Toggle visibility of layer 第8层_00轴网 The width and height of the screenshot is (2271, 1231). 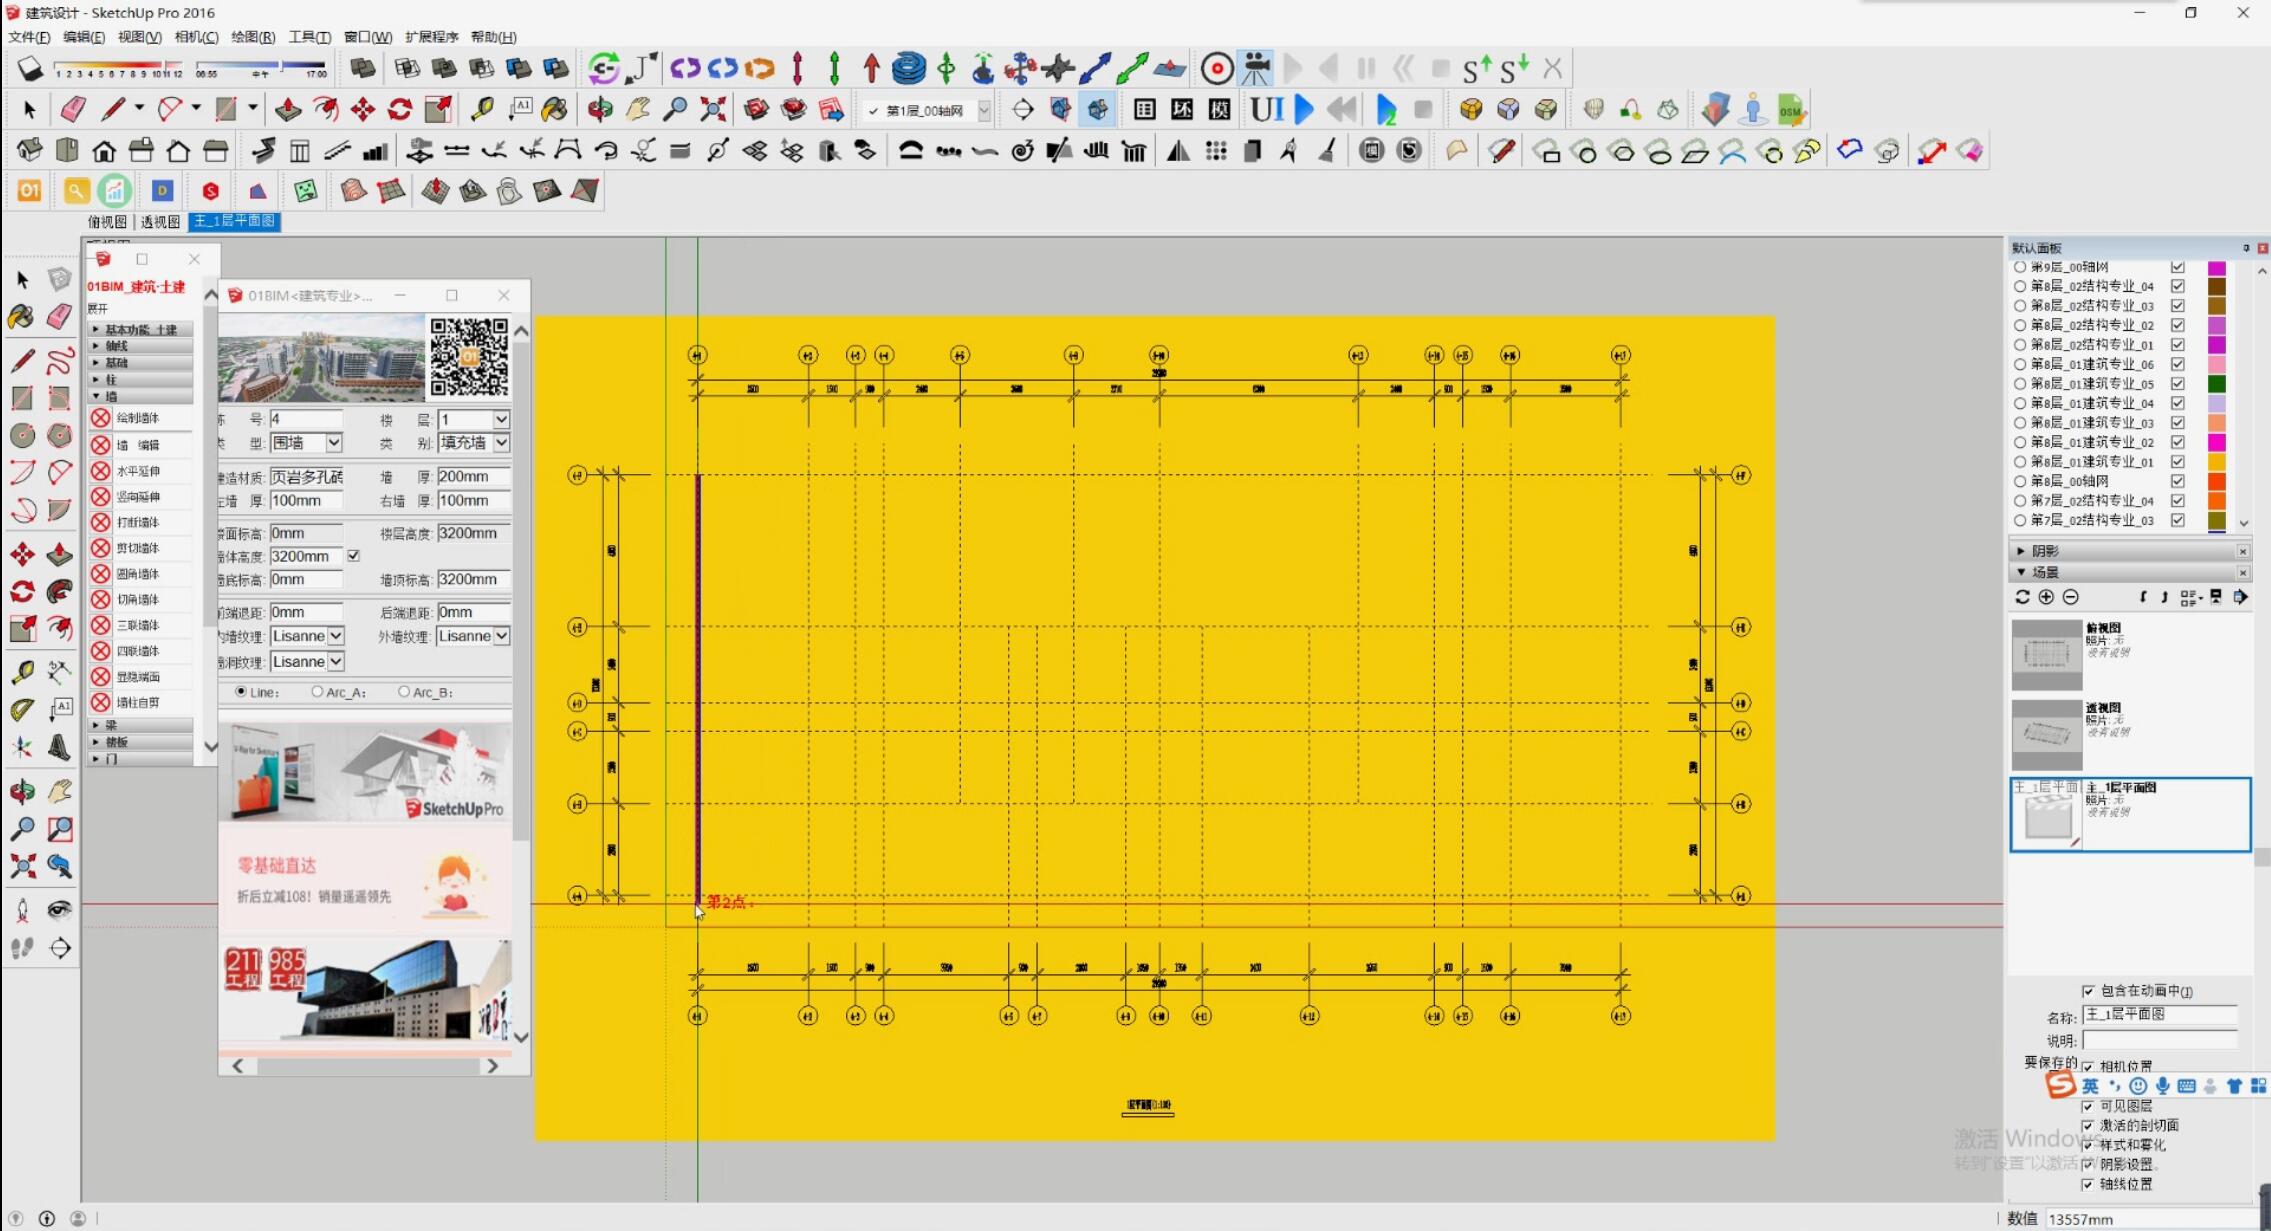pyautogui.click(x=2177, y=481)
